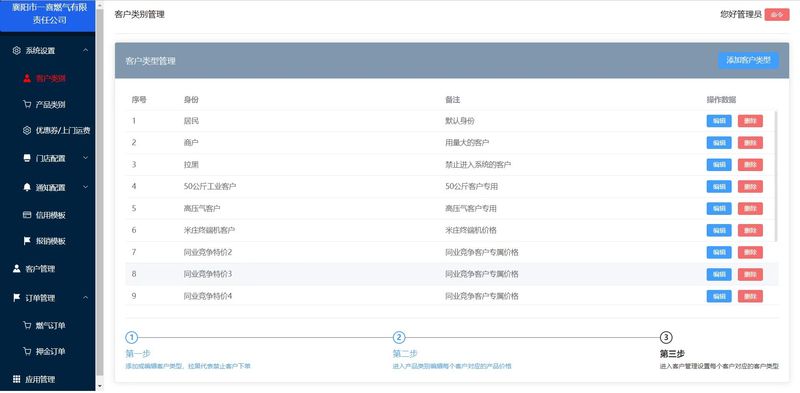Viewport: 800px width, 393px height.
Task: Delete the 50公斤工业客户 row
Action: (x=750, y=187)
